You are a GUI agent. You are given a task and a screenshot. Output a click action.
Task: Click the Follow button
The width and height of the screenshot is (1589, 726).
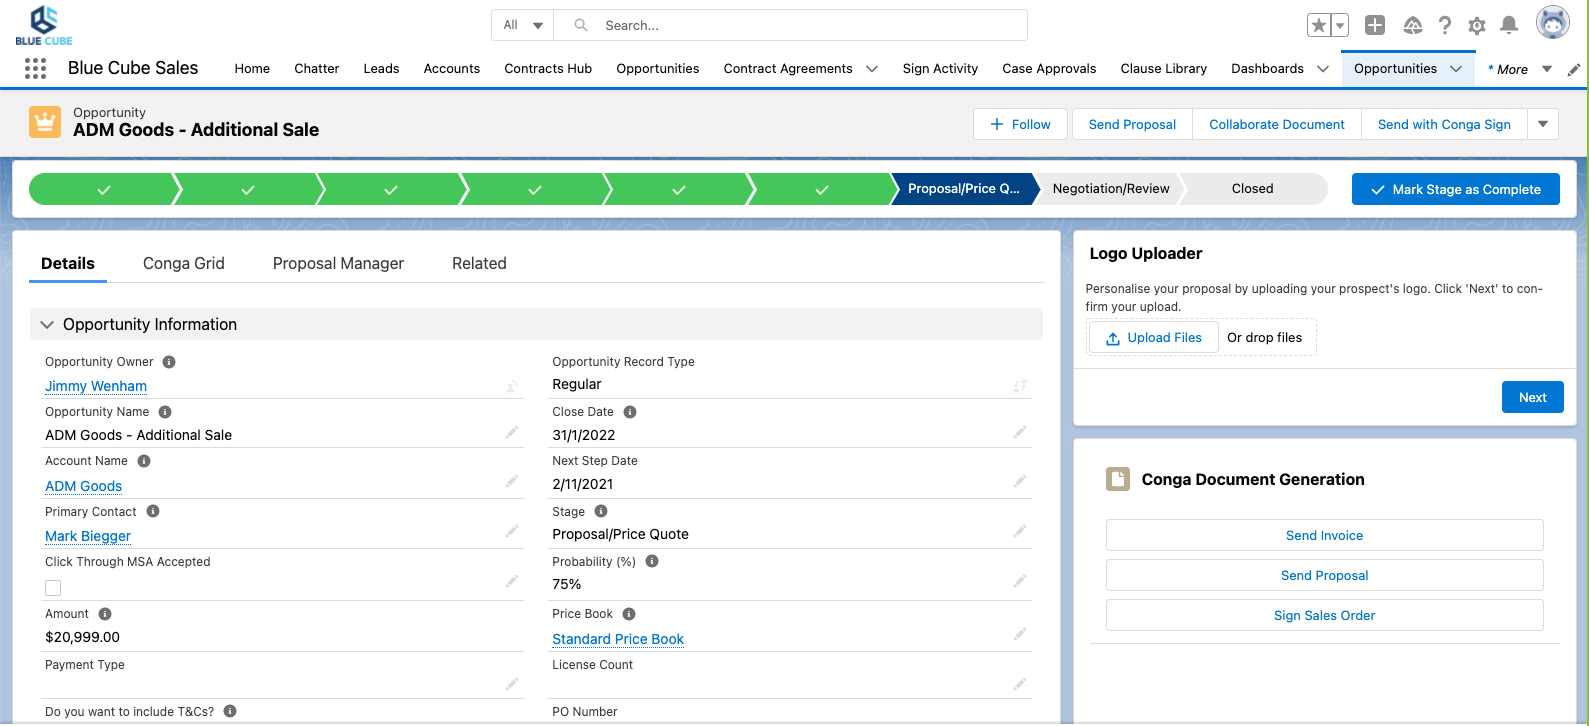coord(1020,124)
